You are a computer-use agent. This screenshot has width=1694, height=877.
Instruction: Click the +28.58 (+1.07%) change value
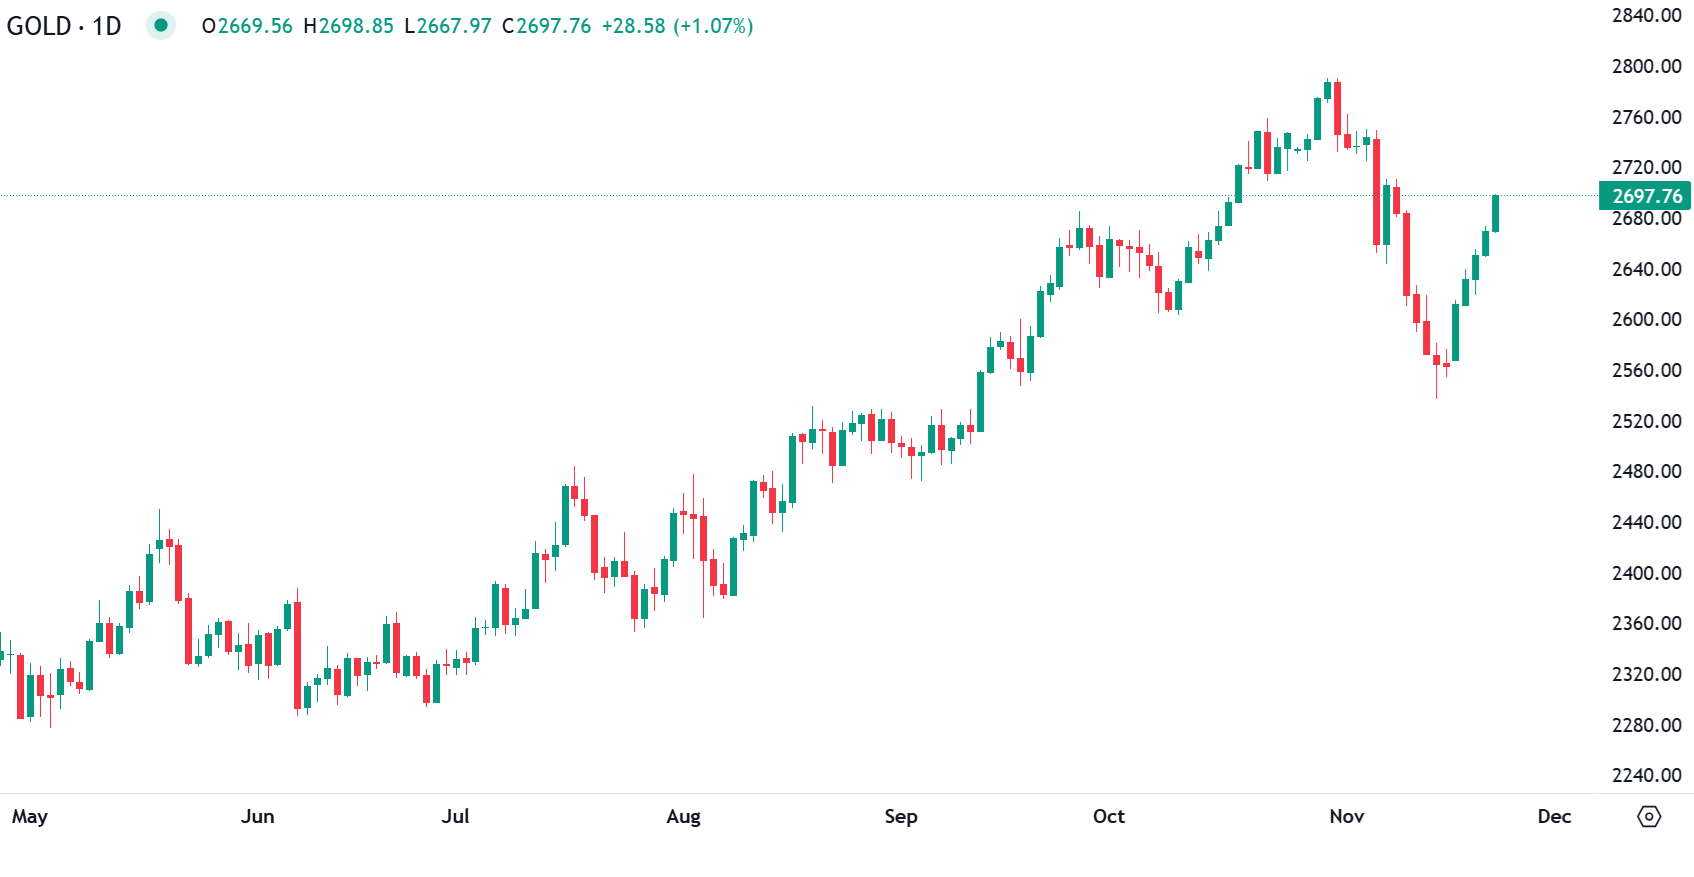[x=677, y=26]
